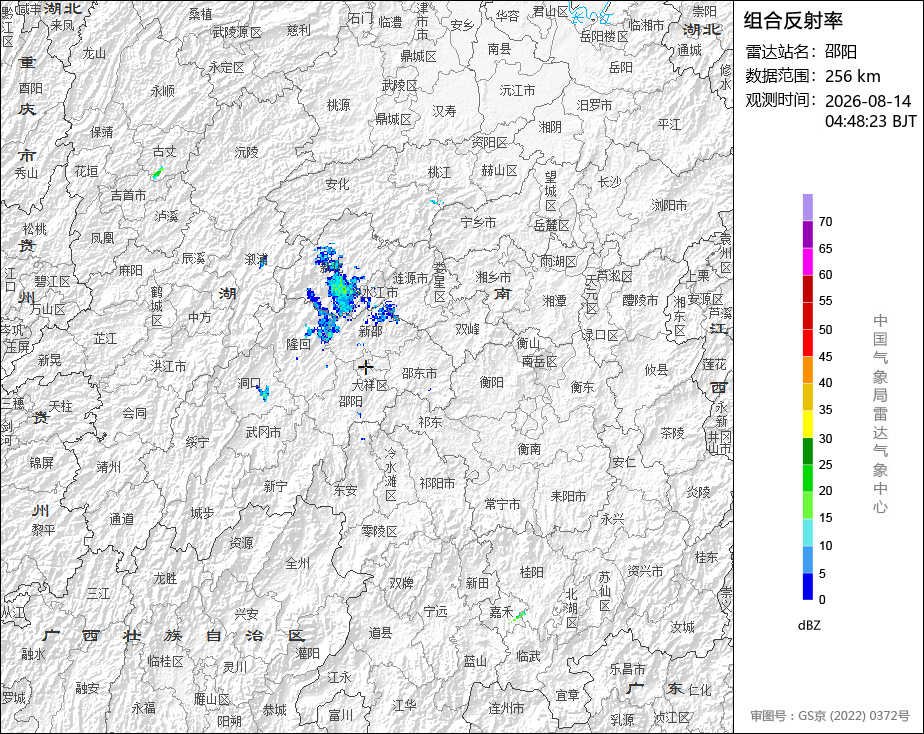Viewport: 924px width, 734px height.
Task: Click the radar station name 邵阳
Action: [x=840, y=52]
